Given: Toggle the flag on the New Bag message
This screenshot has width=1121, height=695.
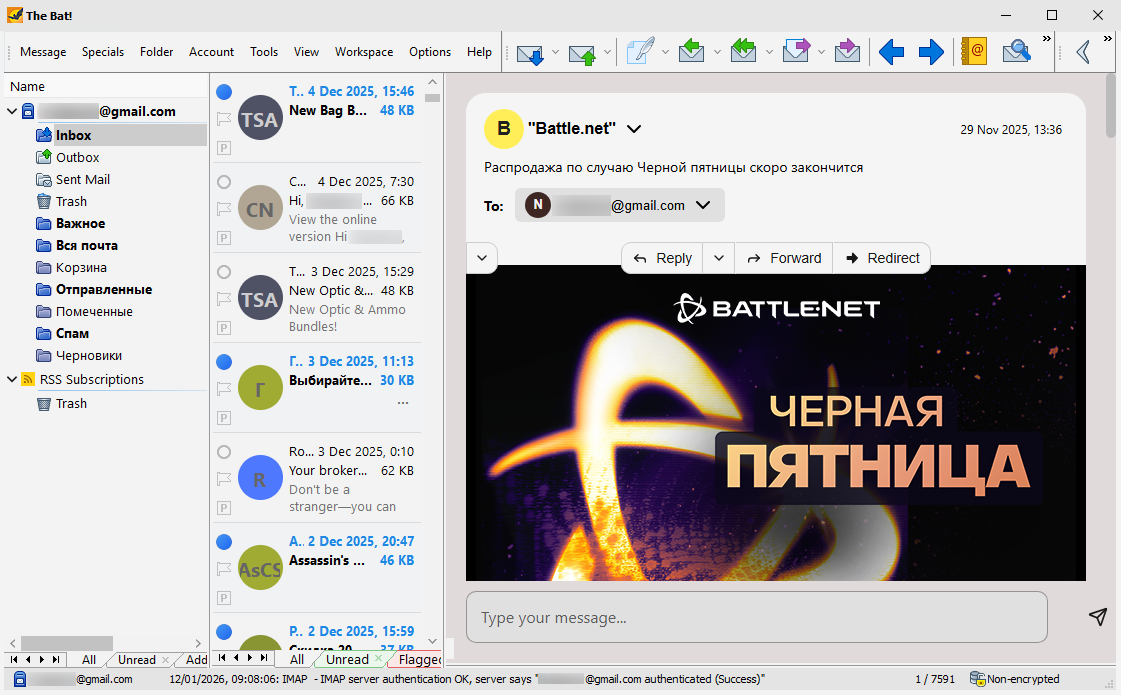Looking at the screenshot, I should pyautogui.click(x=224, y=119).
